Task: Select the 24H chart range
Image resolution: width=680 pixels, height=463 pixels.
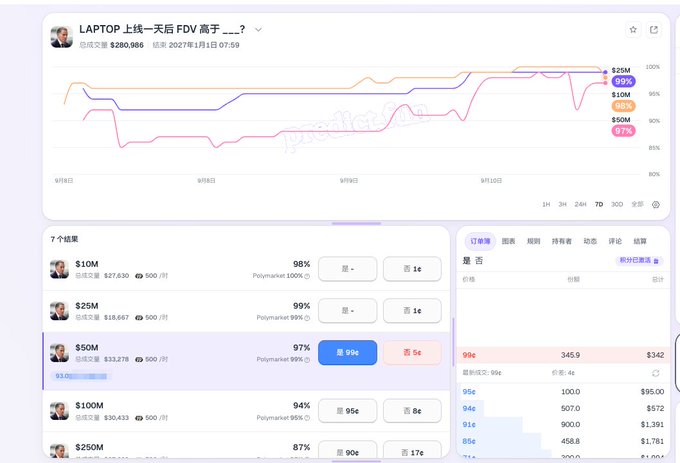Action: [580, 204]
